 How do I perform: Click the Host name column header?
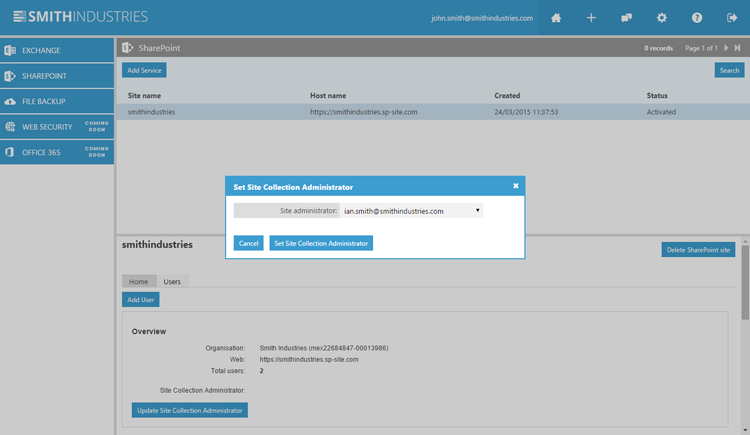(x=328, y=96)
